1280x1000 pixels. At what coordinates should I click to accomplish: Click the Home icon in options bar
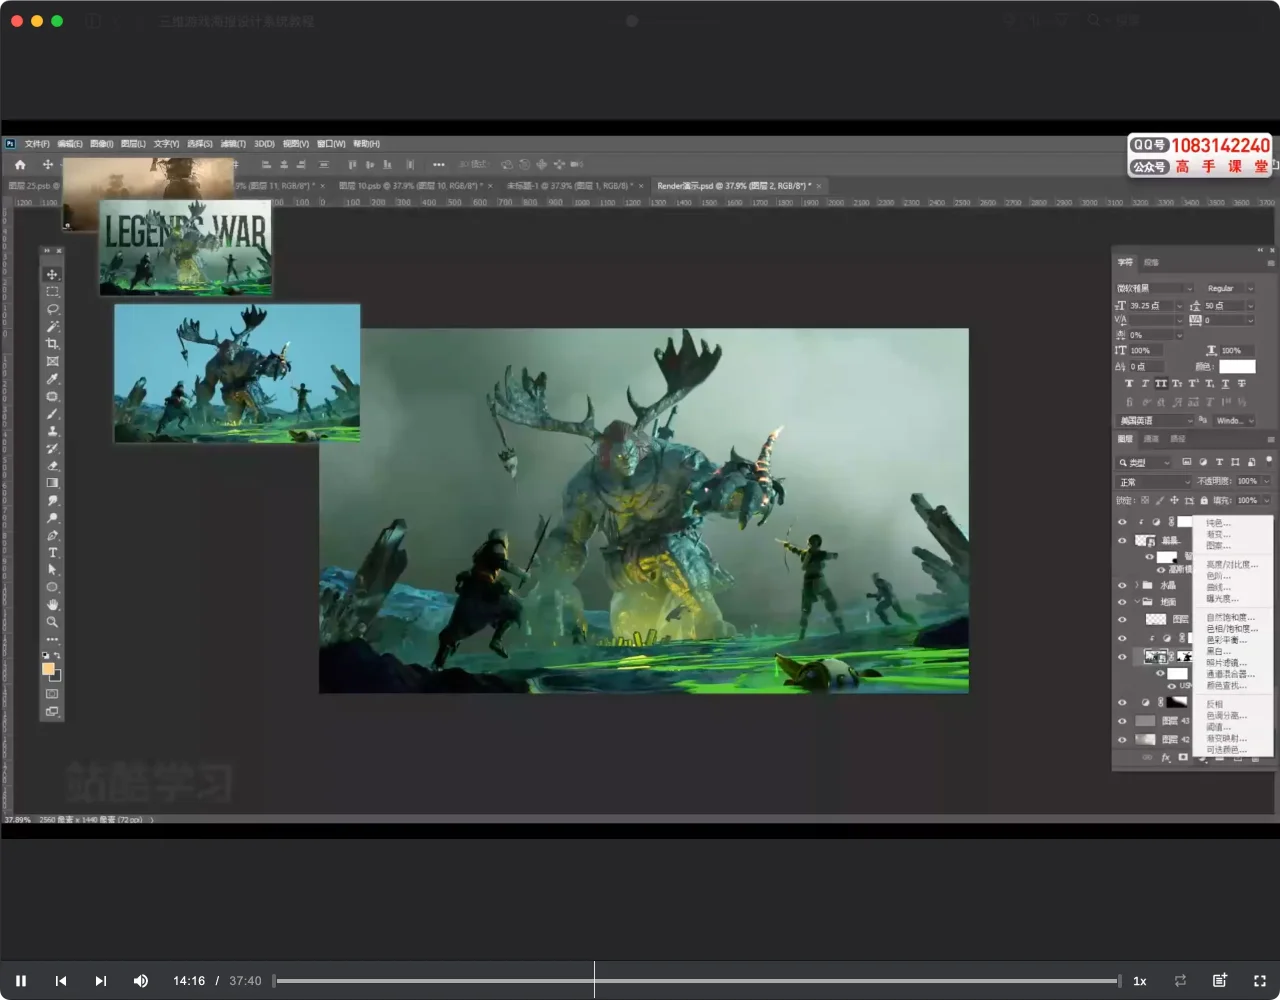pyautogui.click(x=20, y=165)
